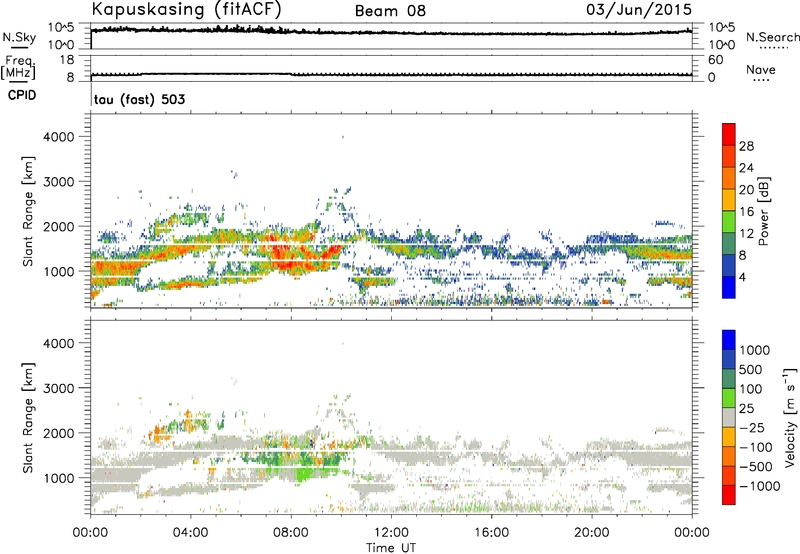Click the green velocity patch near 08:30
Image resolution: width=800 pixels, height=554 pixels.
click(x=304, y=473)
